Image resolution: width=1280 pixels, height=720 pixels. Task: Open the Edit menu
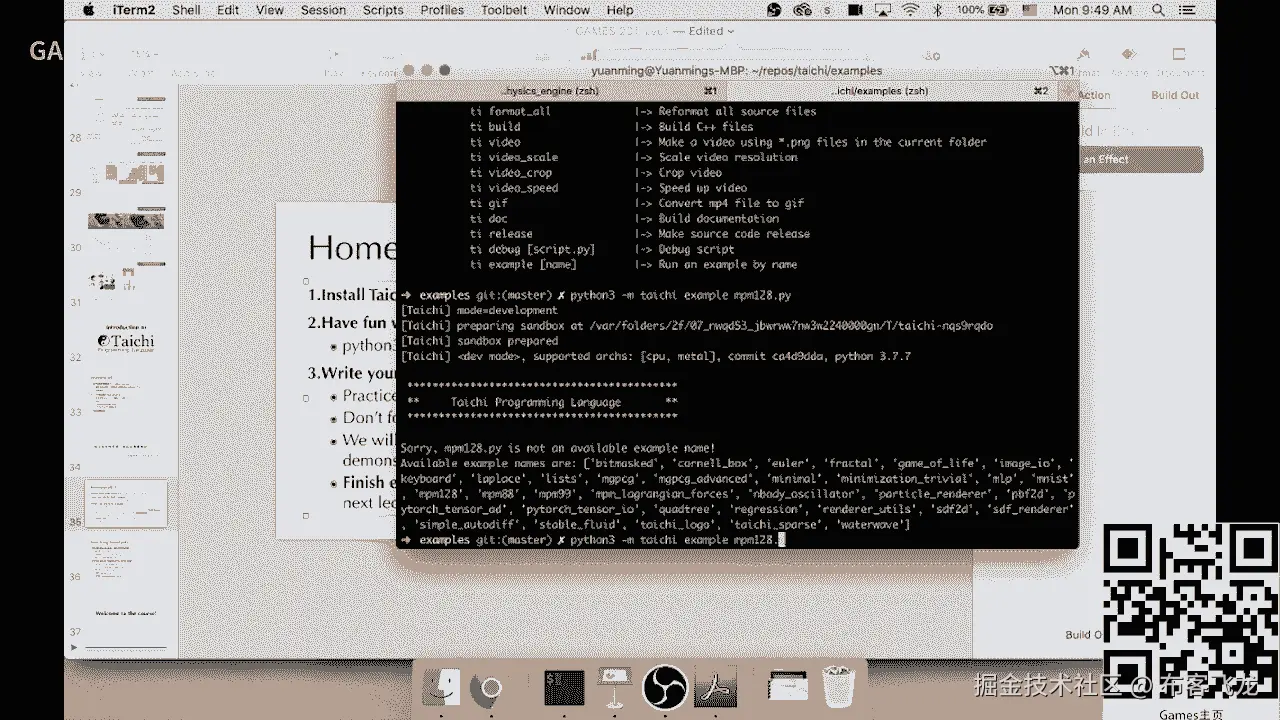(228, 10)
